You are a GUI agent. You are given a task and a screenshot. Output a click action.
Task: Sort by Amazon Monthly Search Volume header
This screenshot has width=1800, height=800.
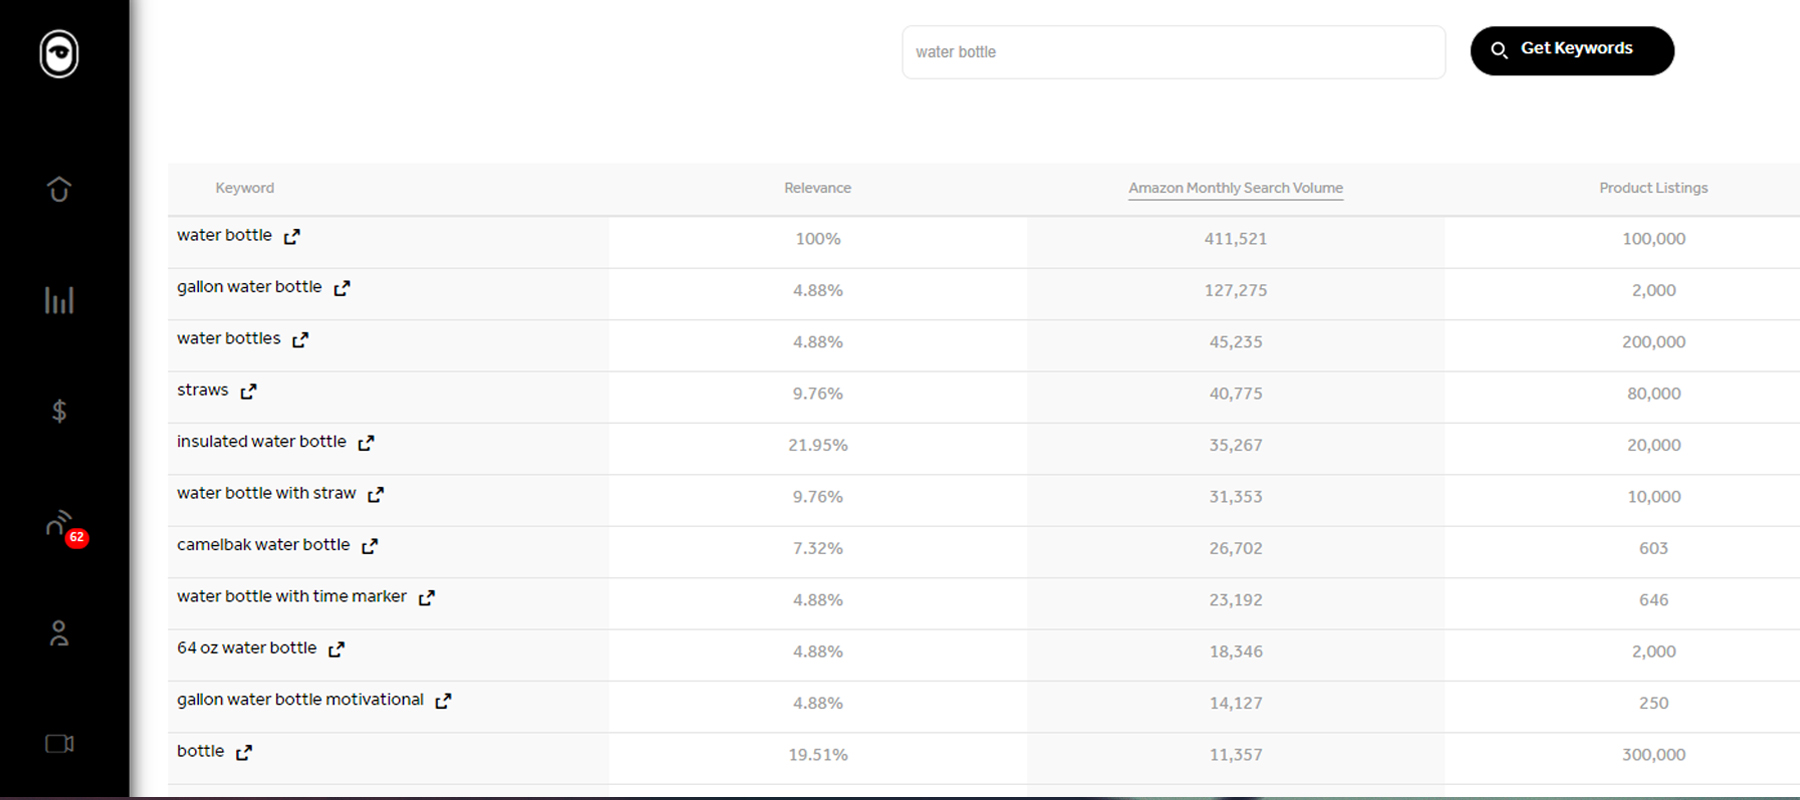[x=1235, y=188]
